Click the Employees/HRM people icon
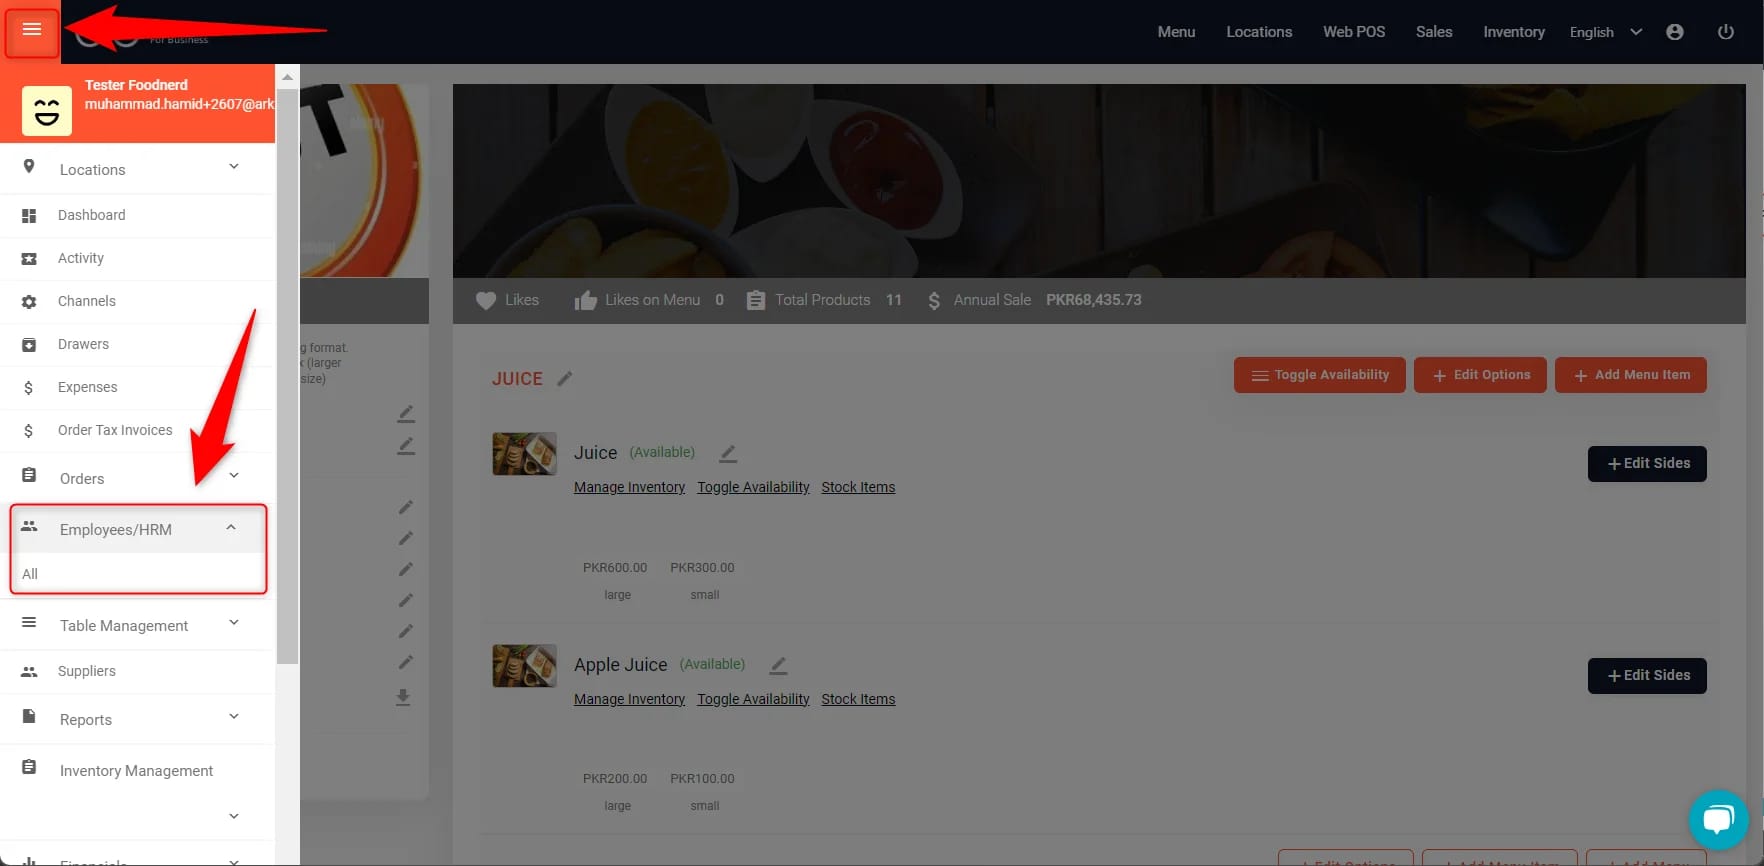Viewport: 1764px width, 866px height. click(29, 526)
